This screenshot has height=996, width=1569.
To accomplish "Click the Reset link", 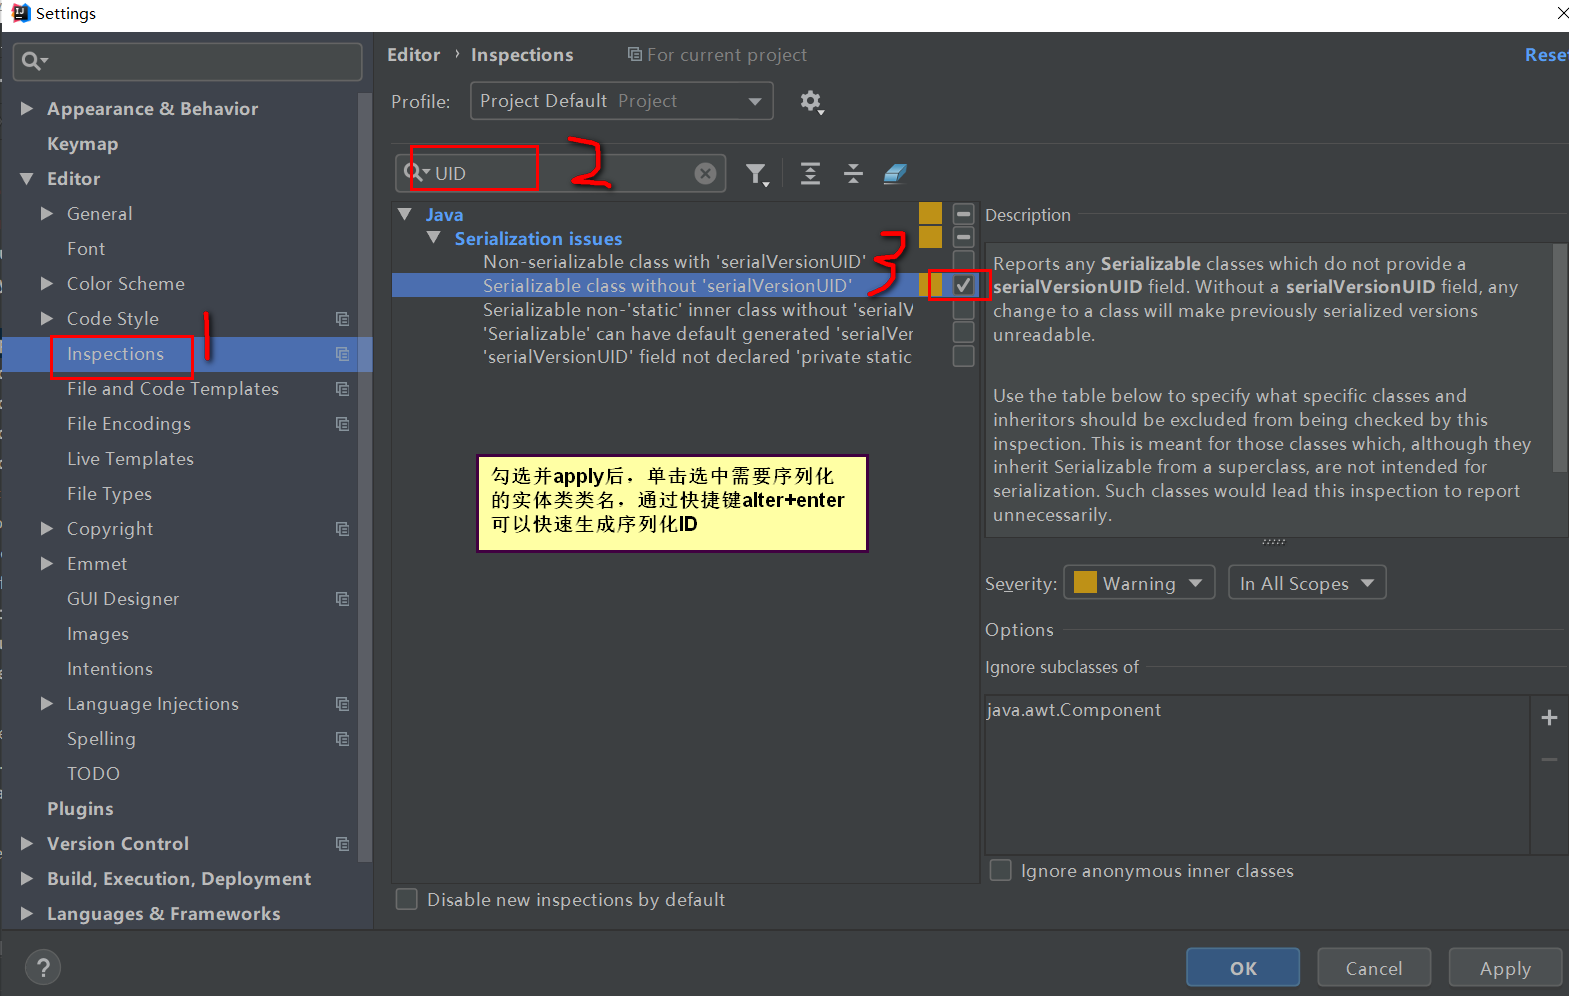I will (x=1546, y=55).
